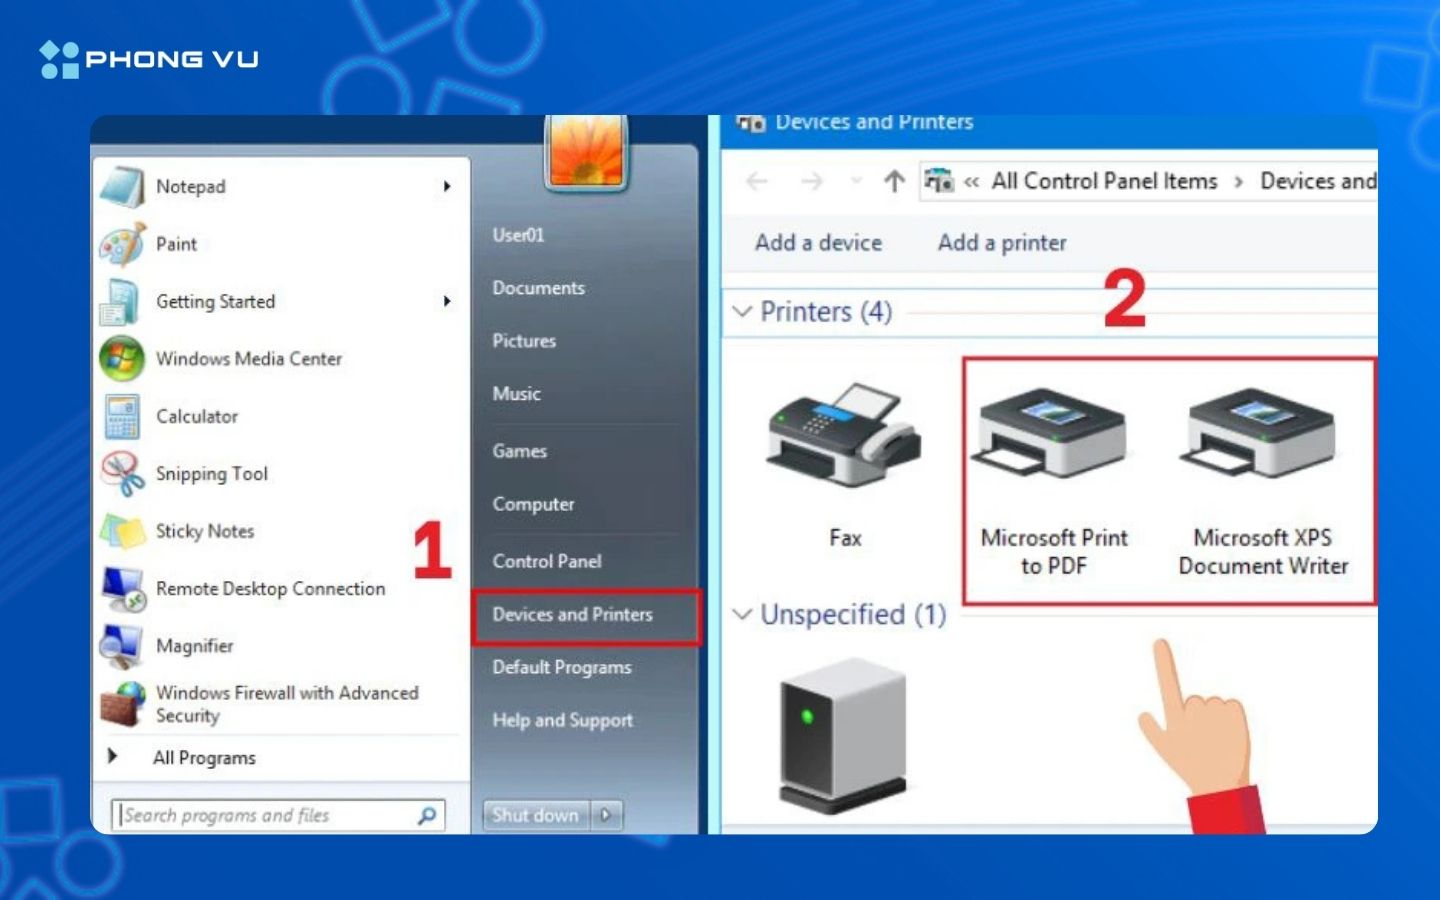Select Microsoft XPS Document Writer printer
Screen dimensions: 1440x900
(1262, 436)
